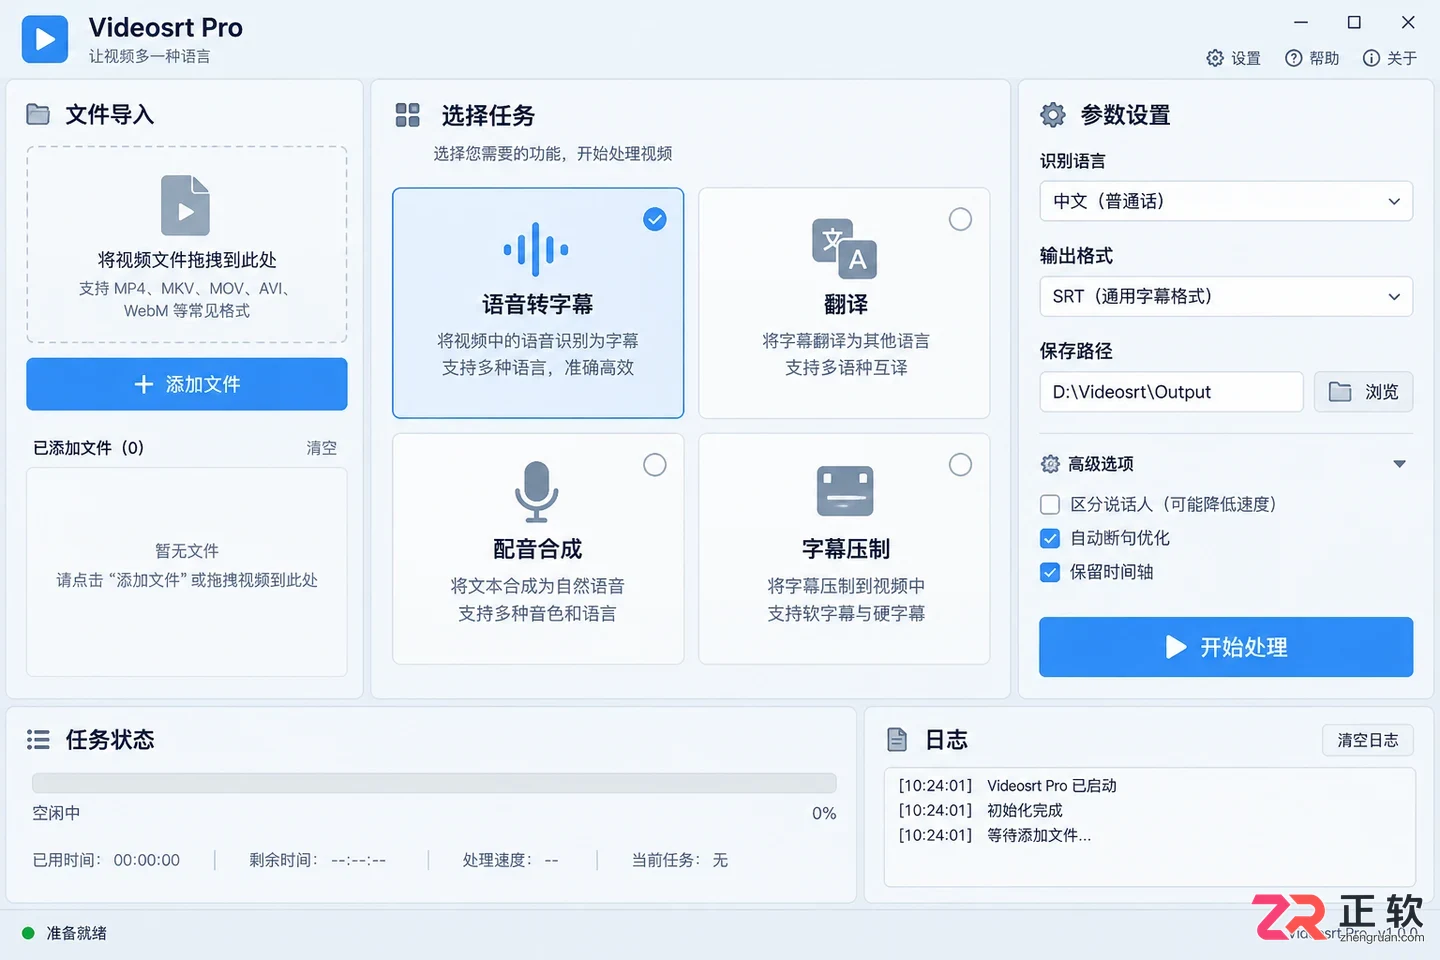The image size is (1440, 960).
Task: Click log entry '等待添加文件...'
Action: click(x=1039, y=835)
